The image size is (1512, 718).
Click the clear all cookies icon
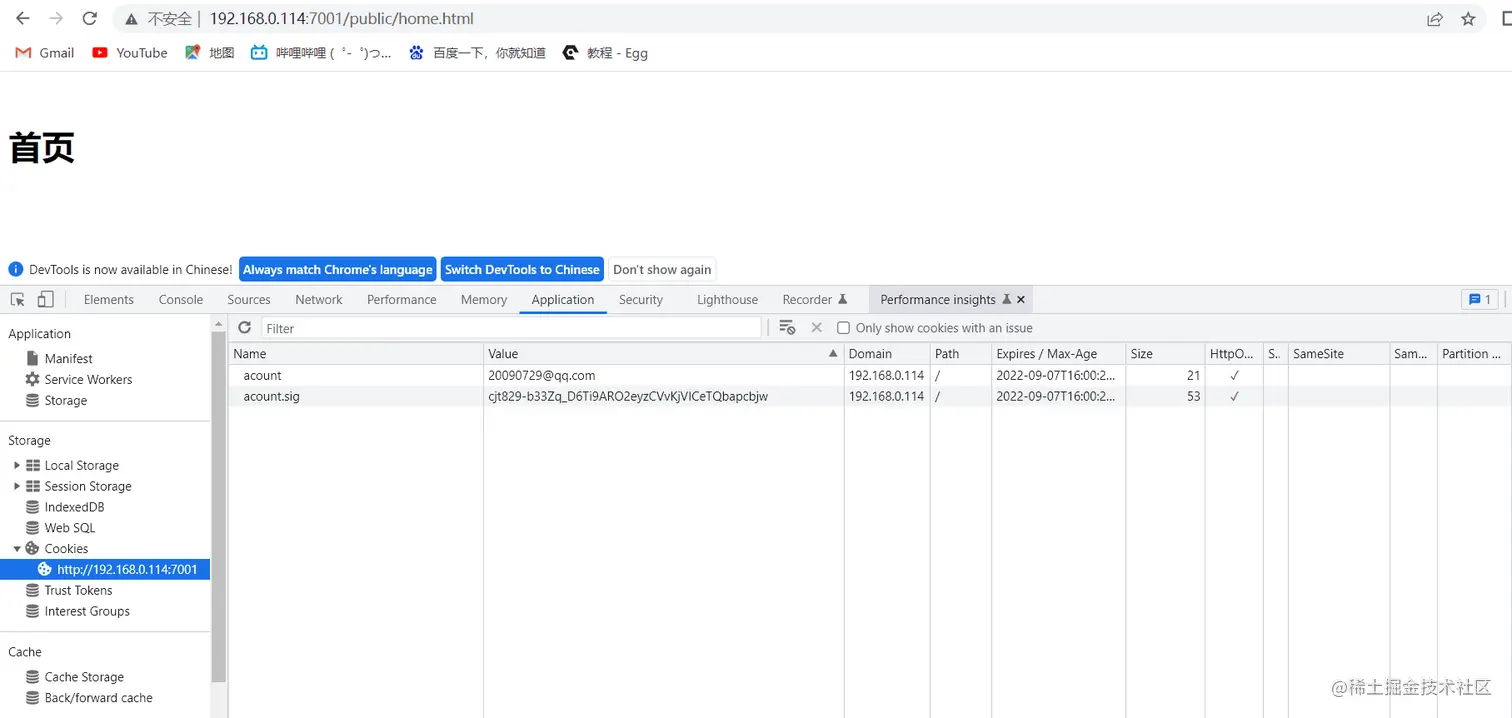point(787,327)
